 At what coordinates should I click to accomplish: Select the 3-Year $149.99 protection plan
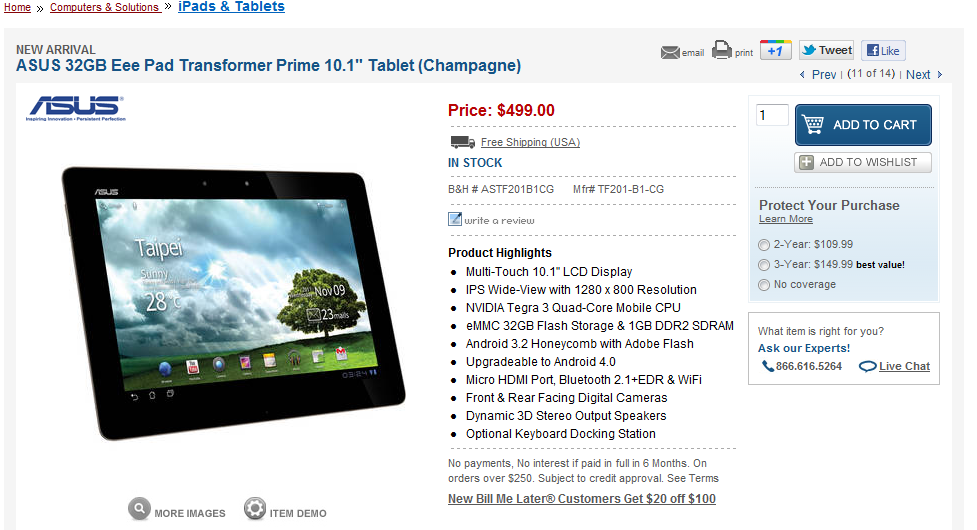763,265
